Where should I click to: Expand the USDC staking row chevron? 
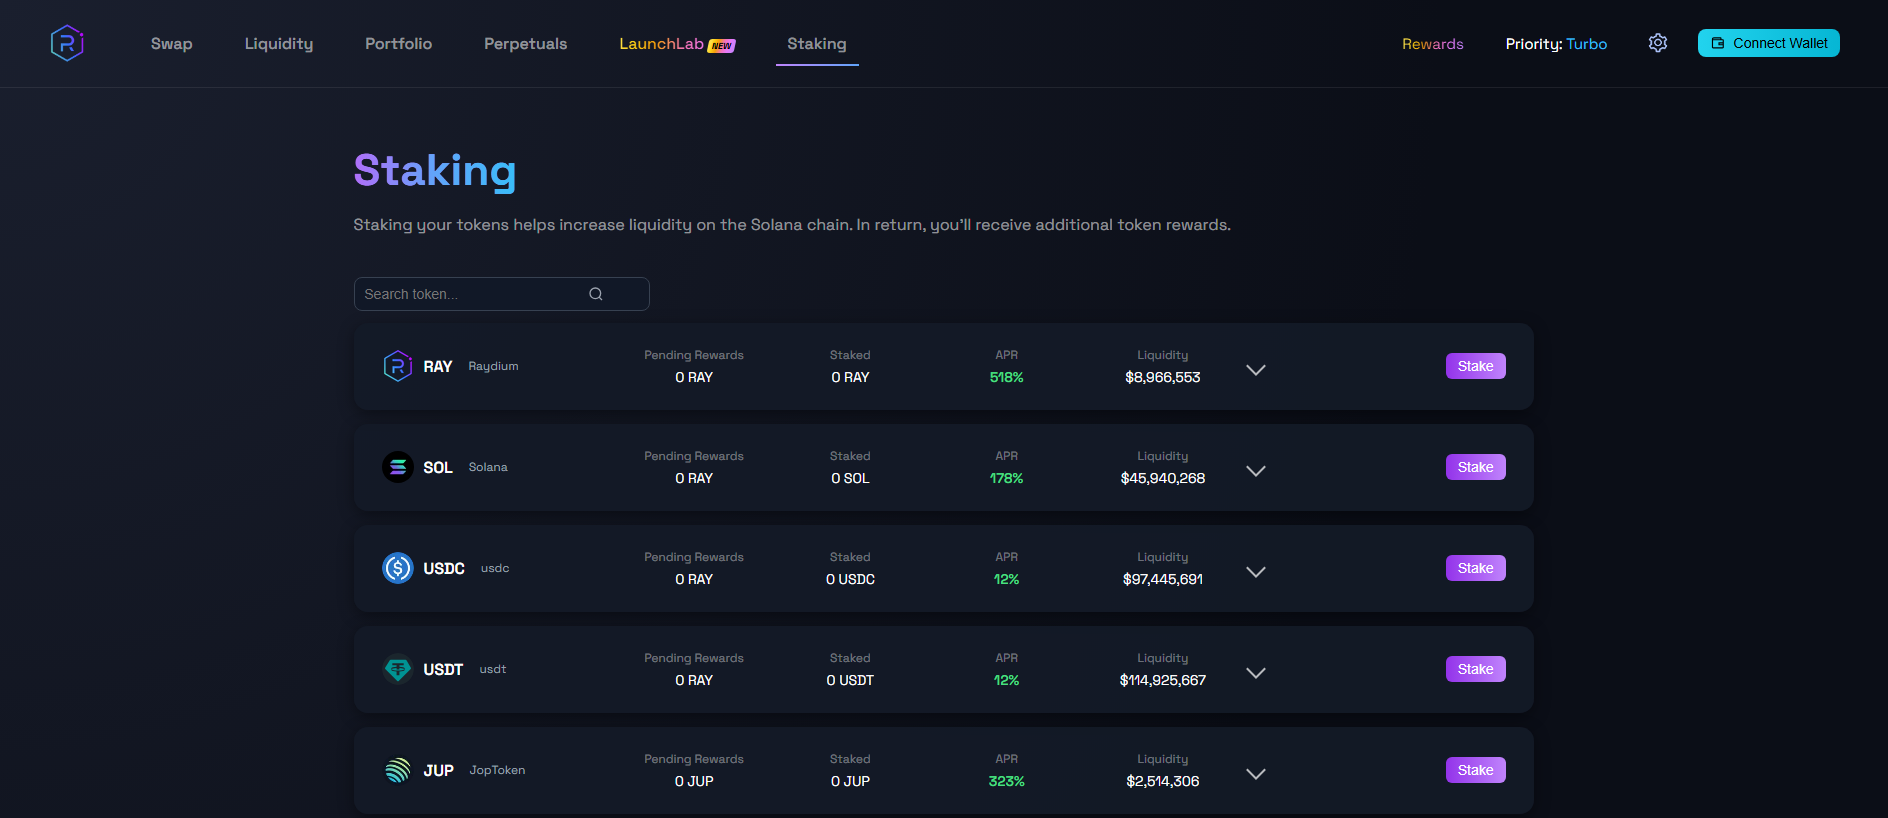(x=1256, y=572)
